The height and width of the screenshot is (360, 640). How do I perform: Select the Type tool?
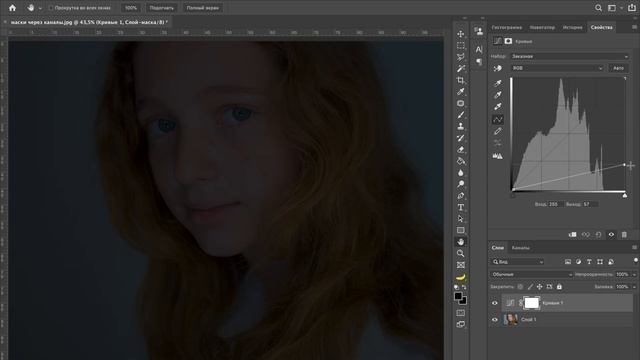coord(460,207)
